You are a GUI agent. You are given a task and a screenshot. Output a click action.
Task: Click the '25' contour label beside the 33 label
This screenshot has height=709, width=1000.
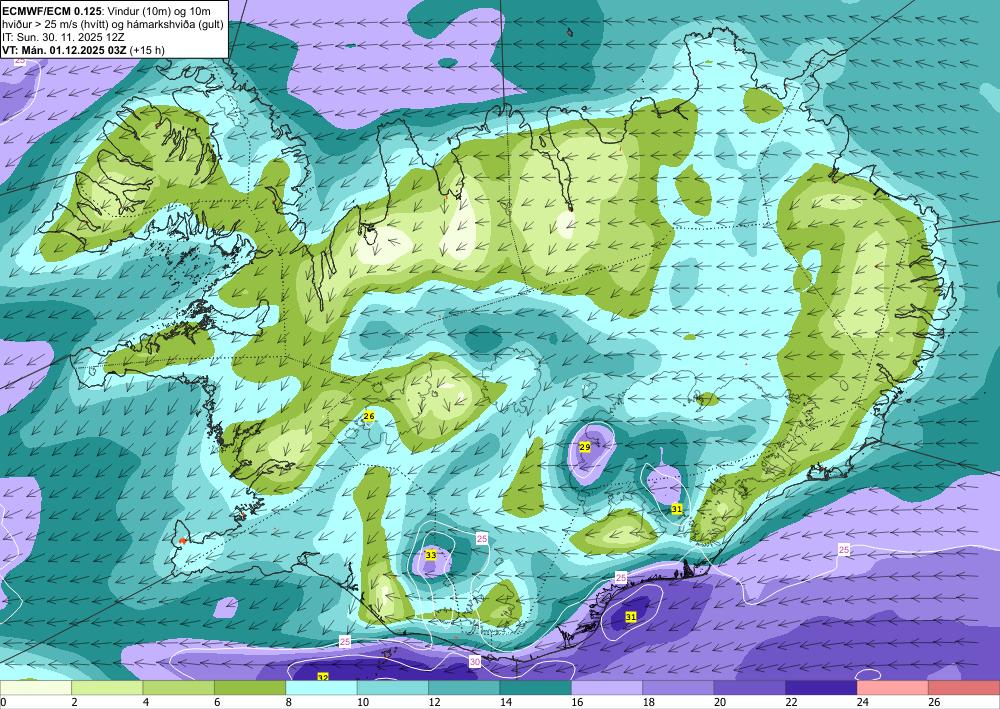click(x=482, y=539)
